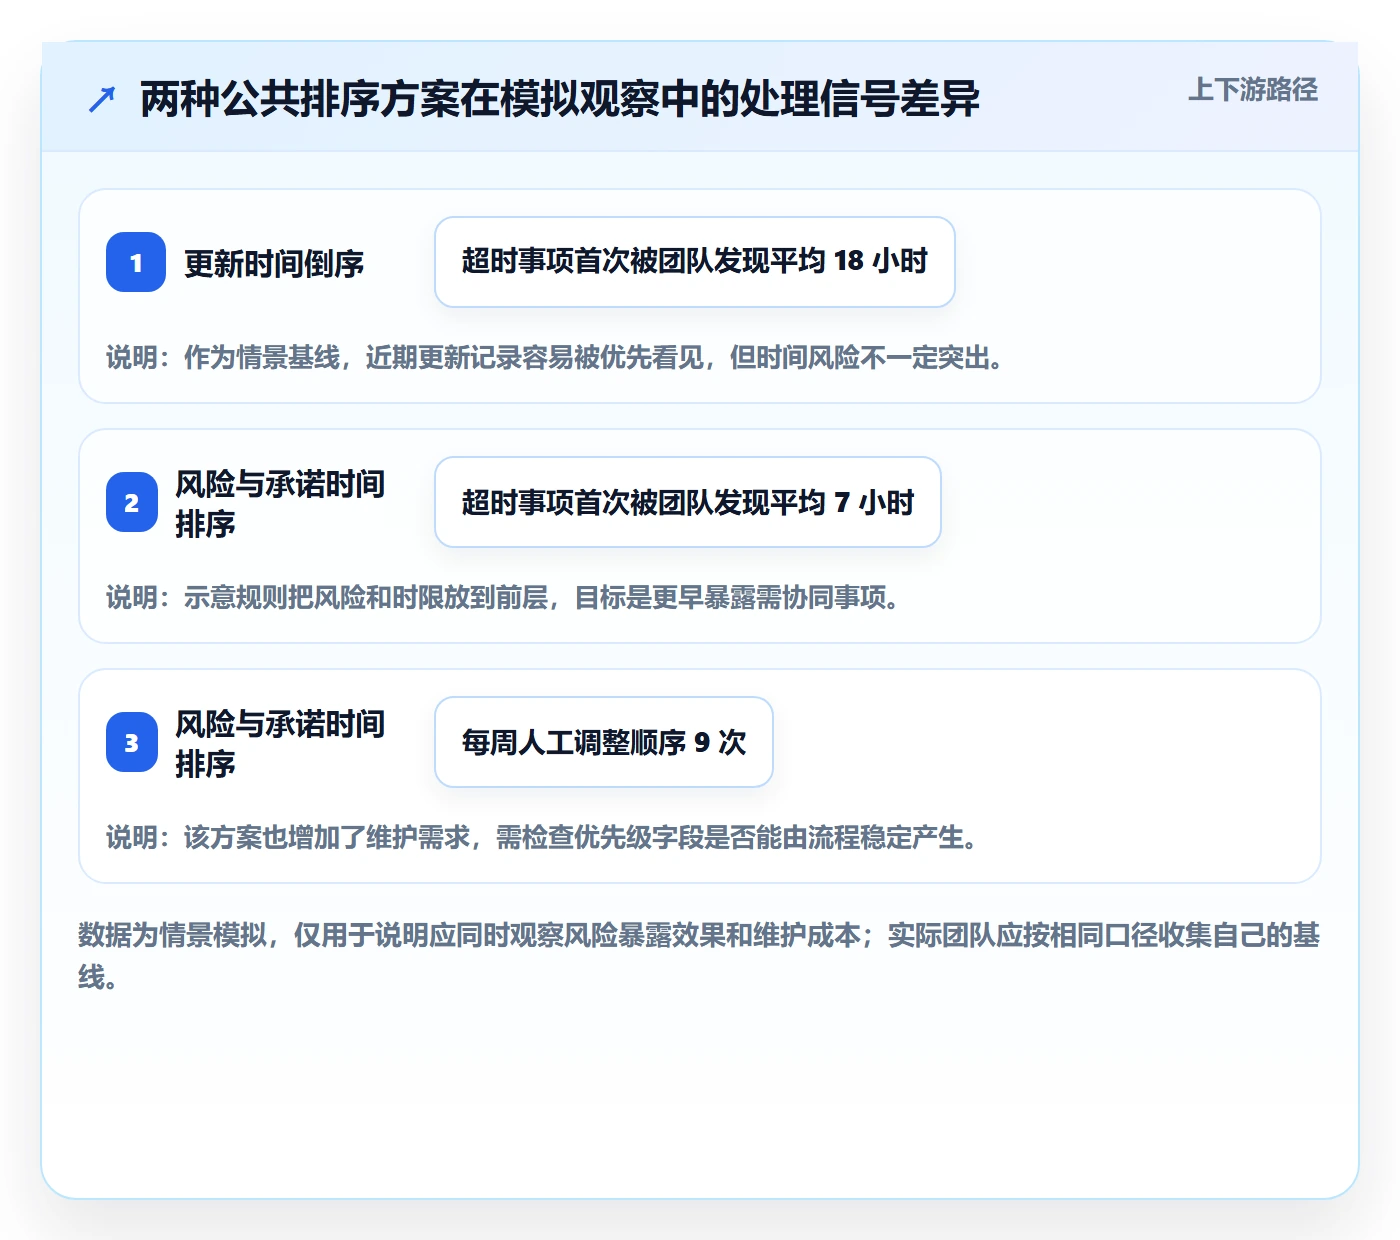
Task: Click the 每周人工调整顺序 9 次 pill
Action: pyautogui.click(x=604, y=742)
